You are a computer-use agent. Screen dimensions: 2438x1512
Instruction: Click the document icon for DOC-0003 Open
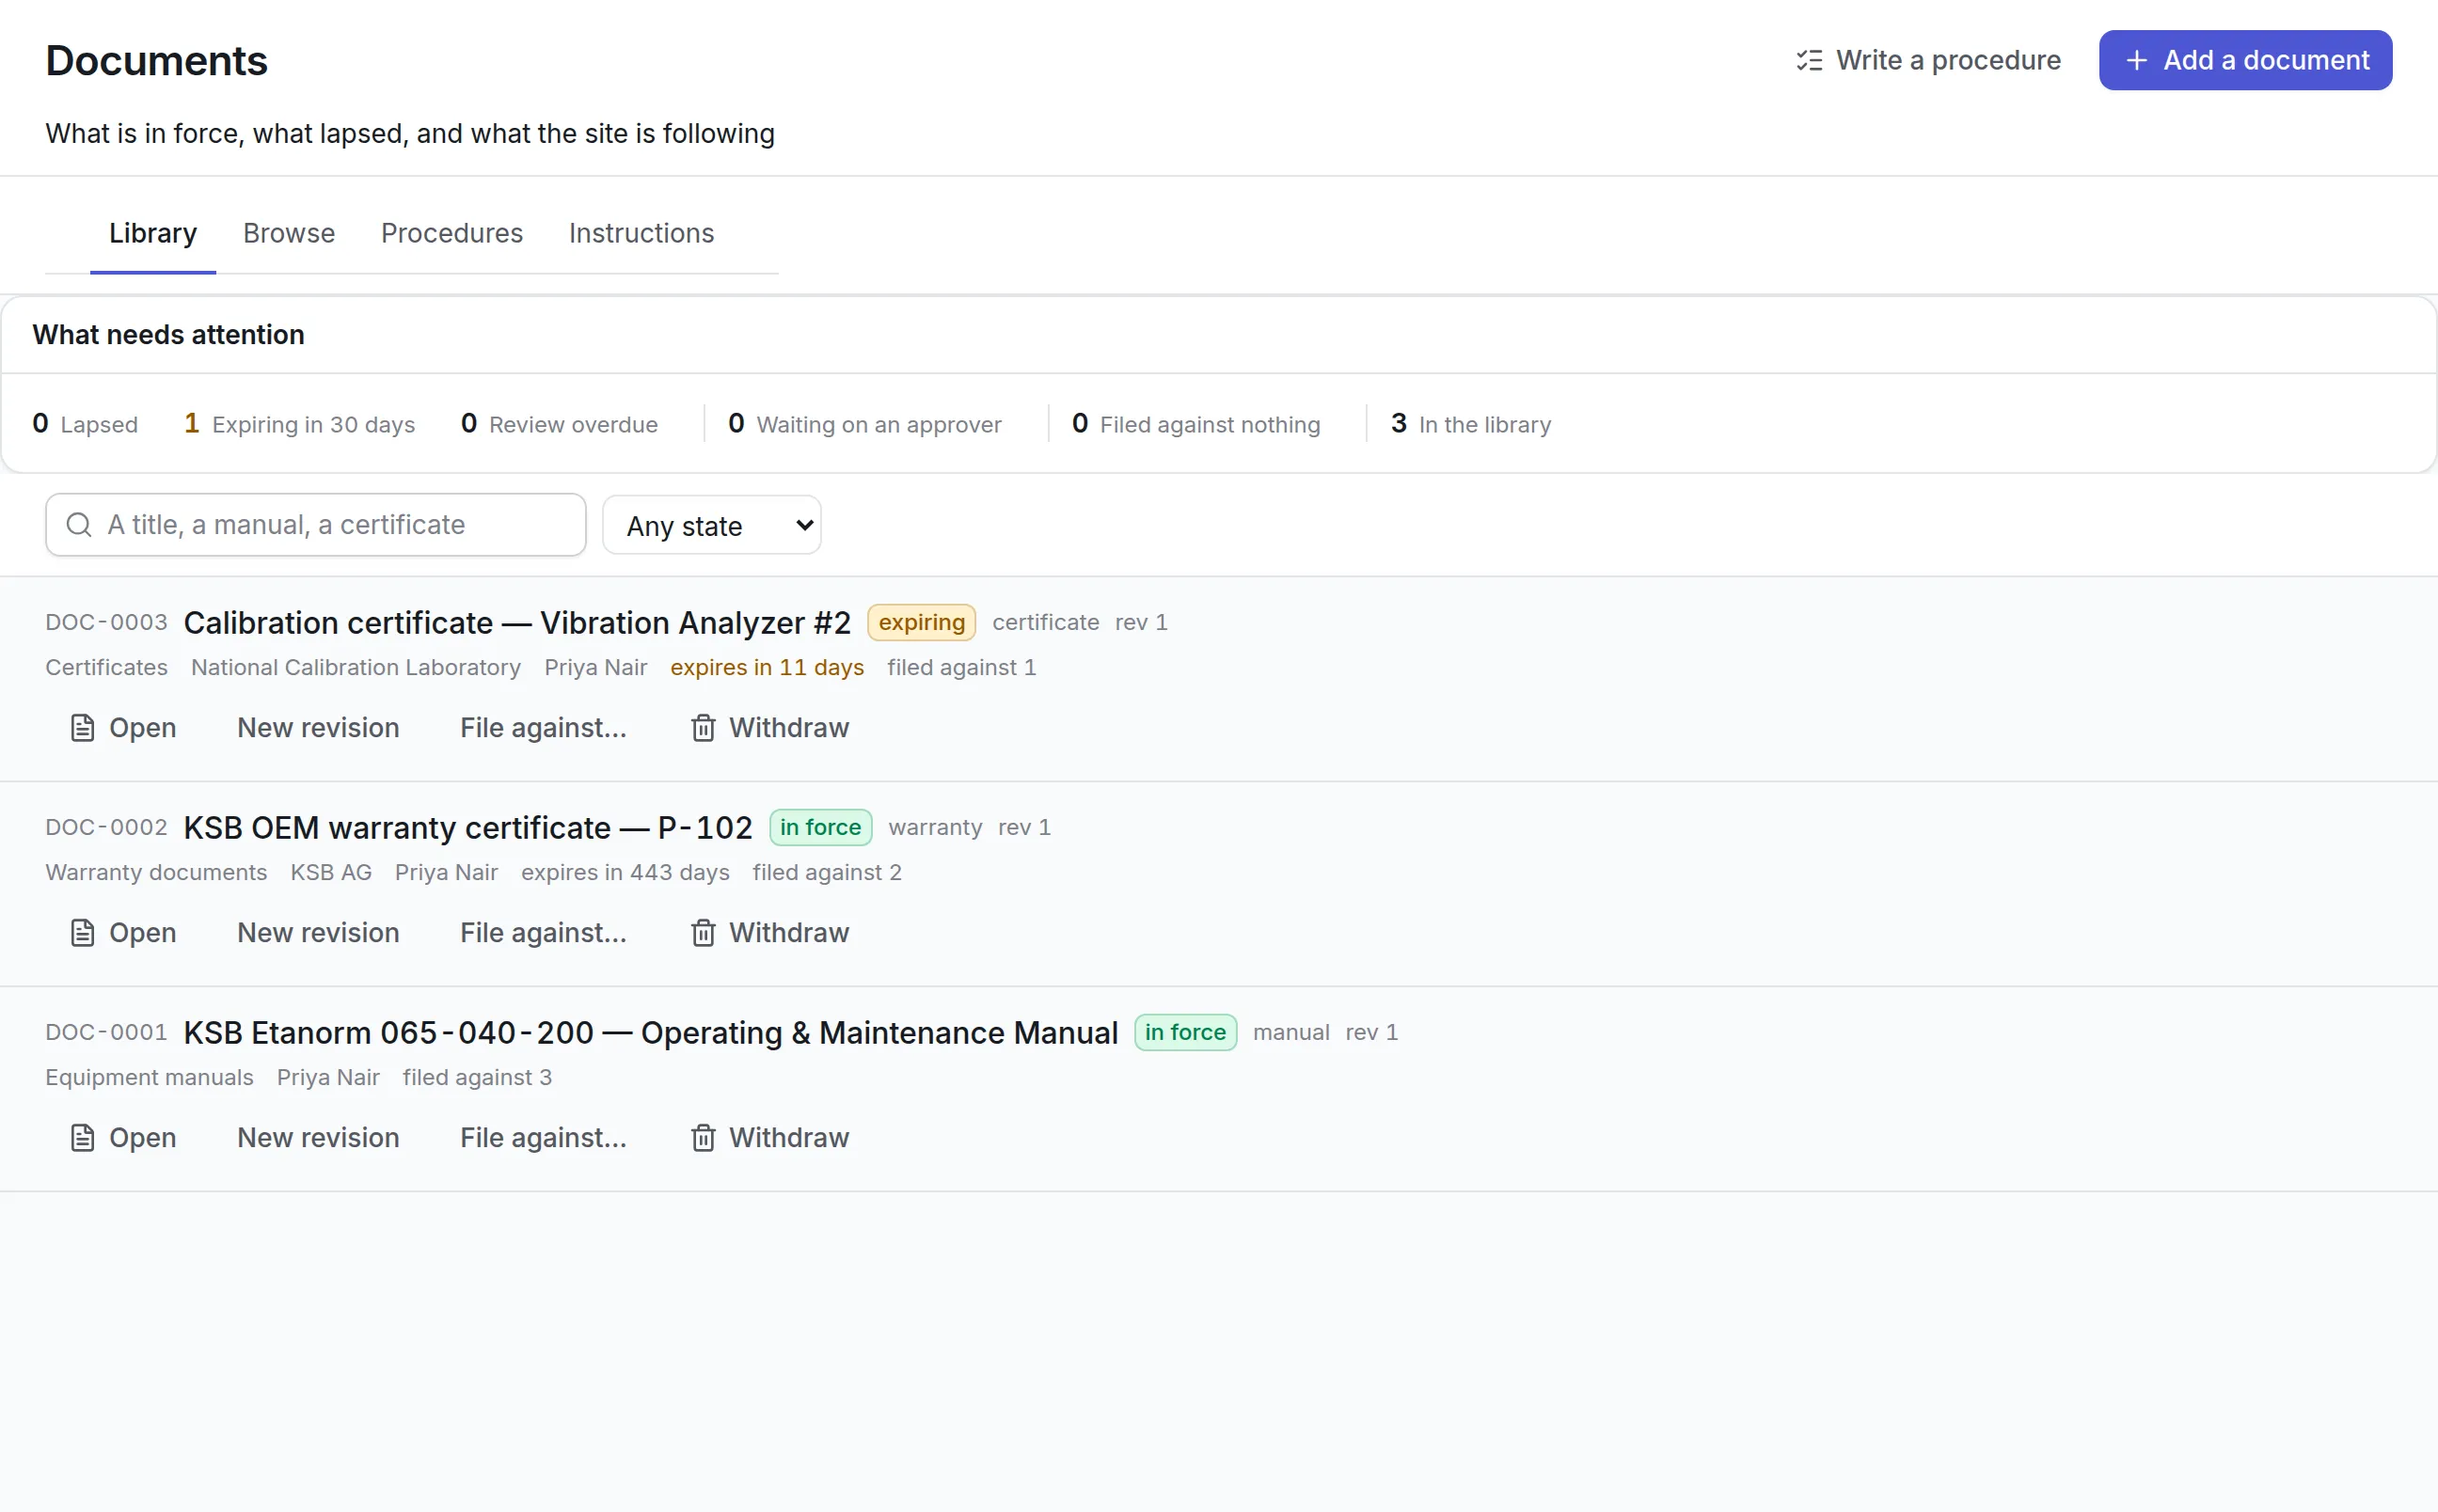pos(82,727)
